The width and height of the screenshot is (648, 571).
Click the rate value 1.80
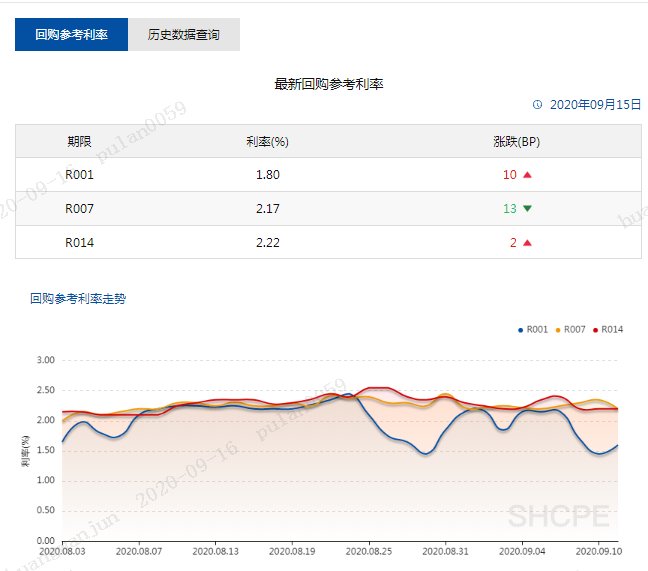[268, 175]
